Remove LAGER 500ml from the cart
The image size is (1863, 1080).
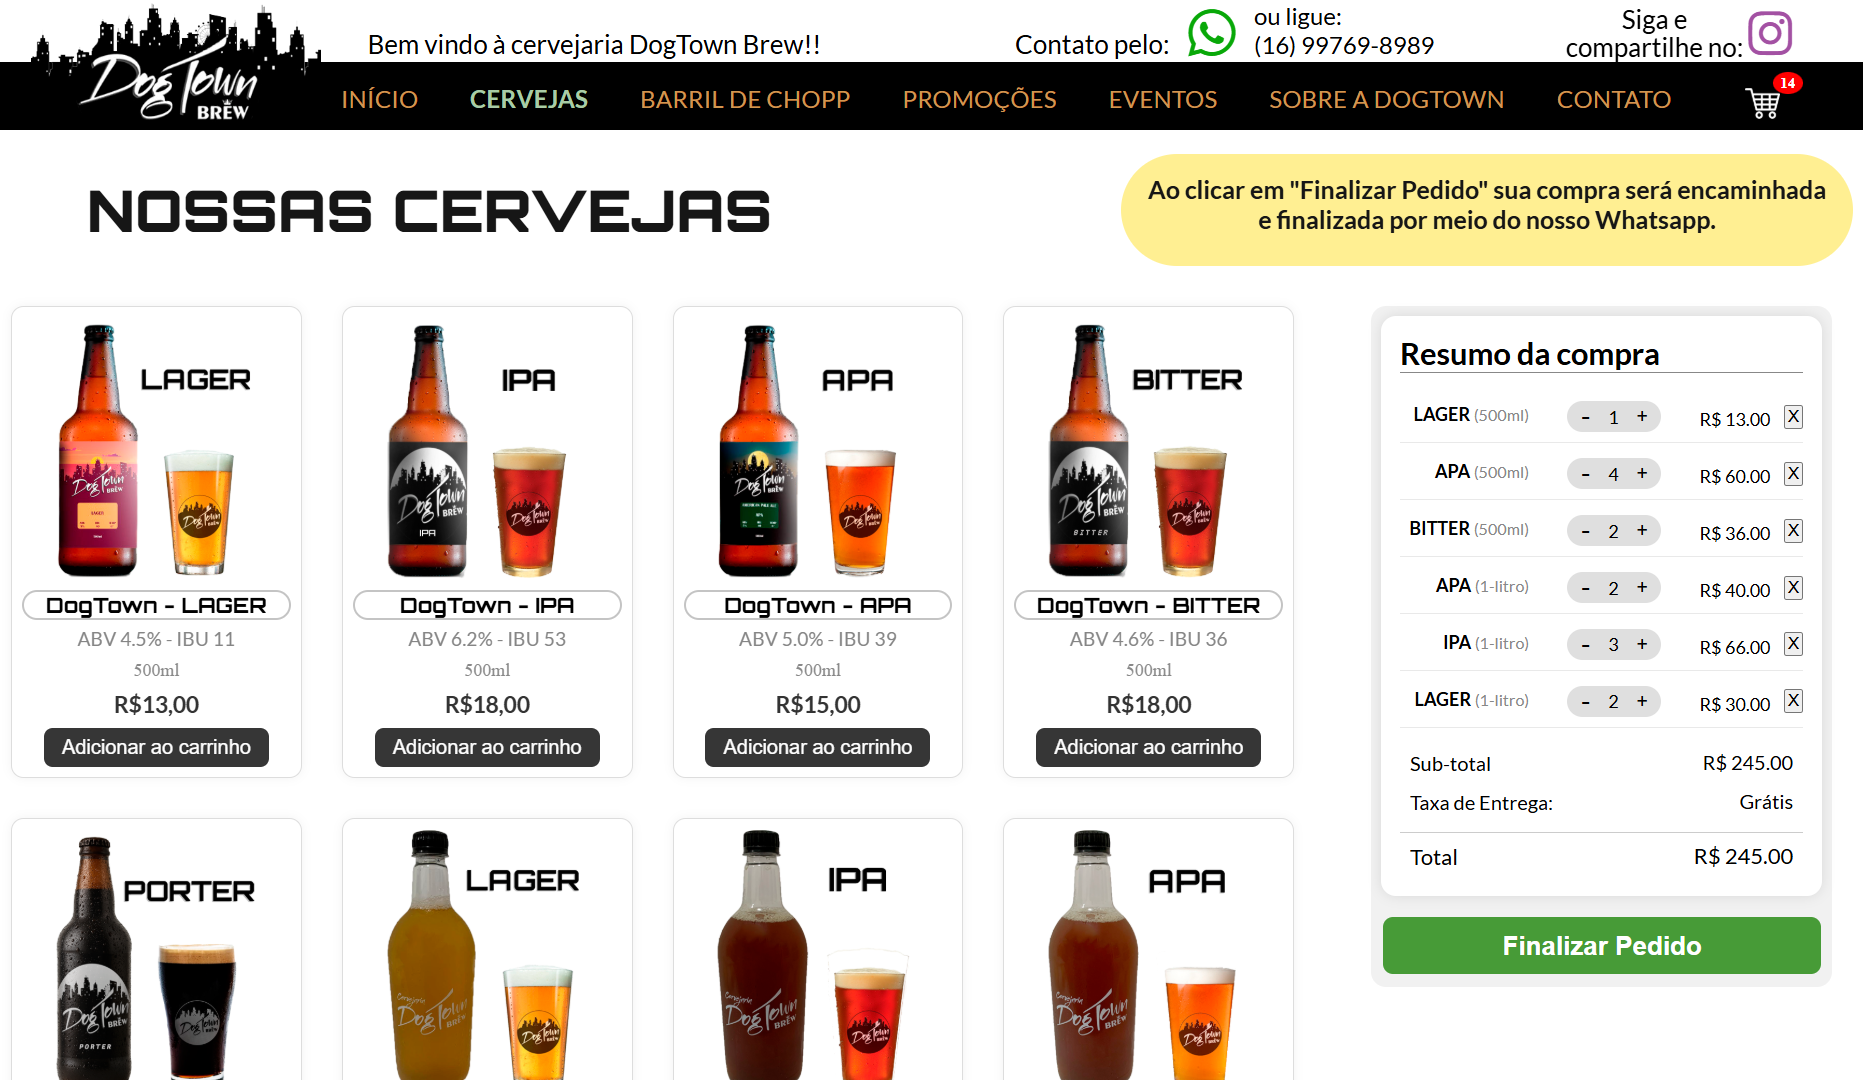pyautogui.click(x=1793, y=417)
